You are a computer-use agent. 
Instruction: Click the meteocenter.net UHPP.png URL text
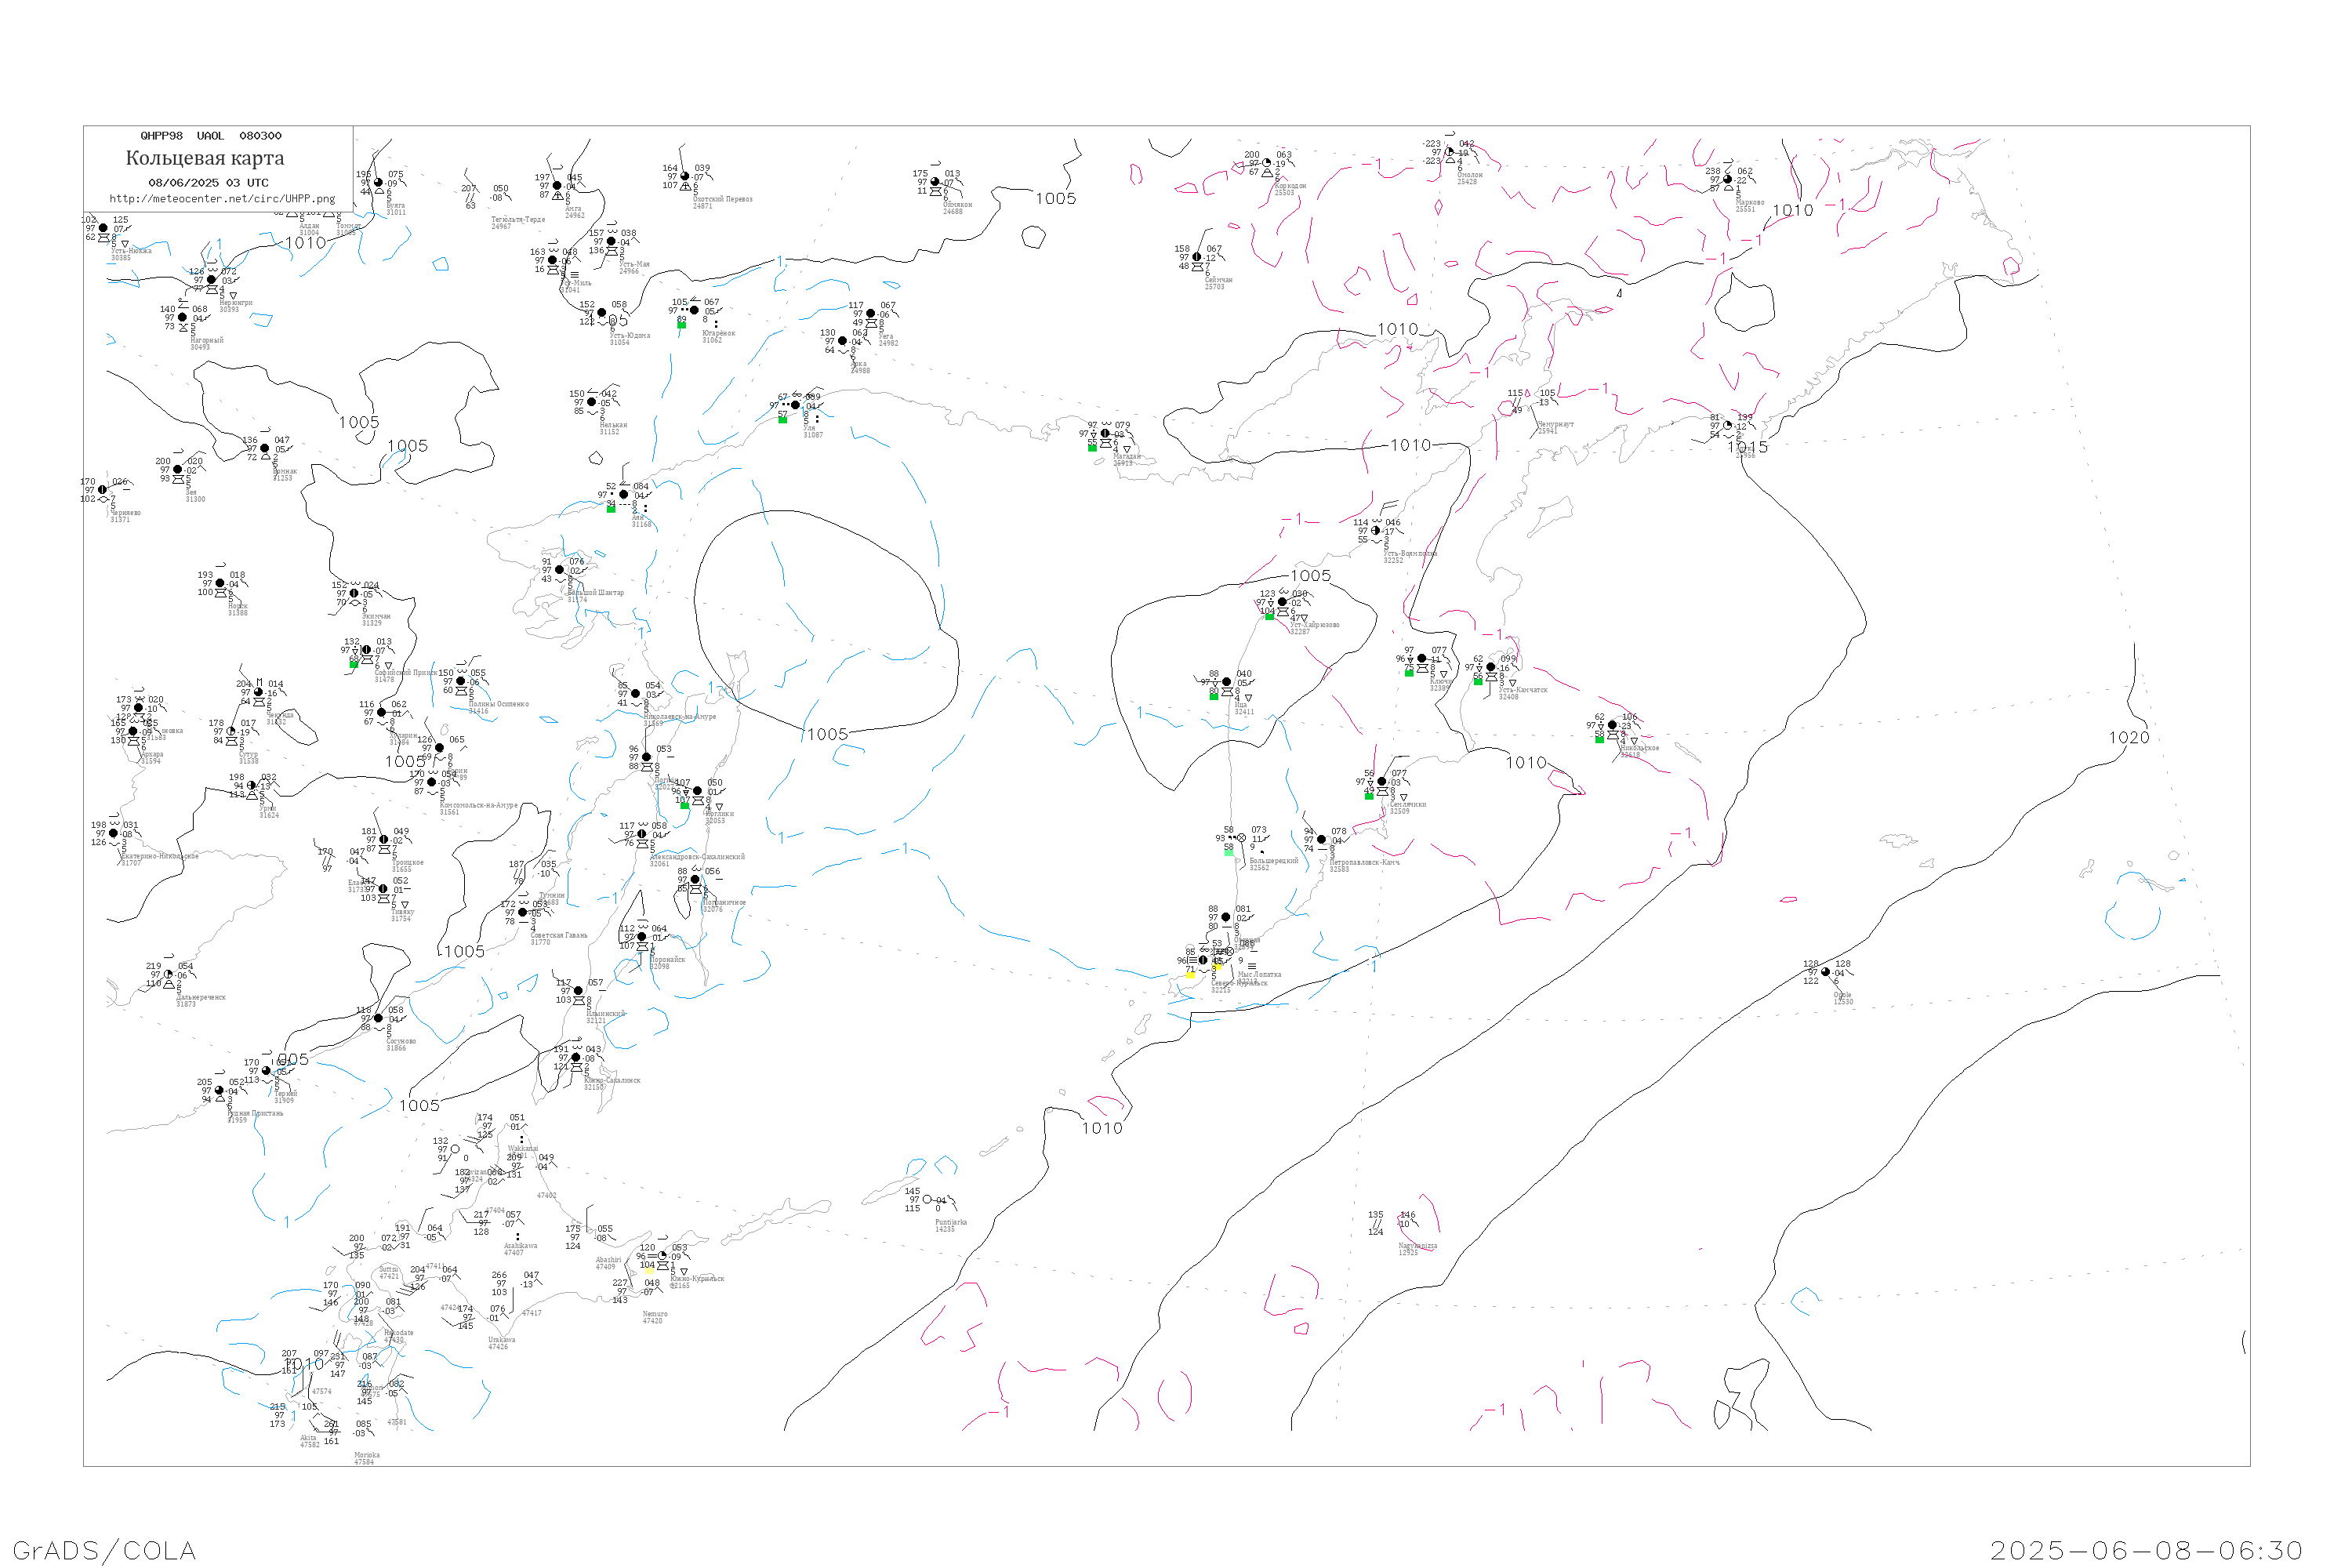pyautogui.click(x=222, y=199)
